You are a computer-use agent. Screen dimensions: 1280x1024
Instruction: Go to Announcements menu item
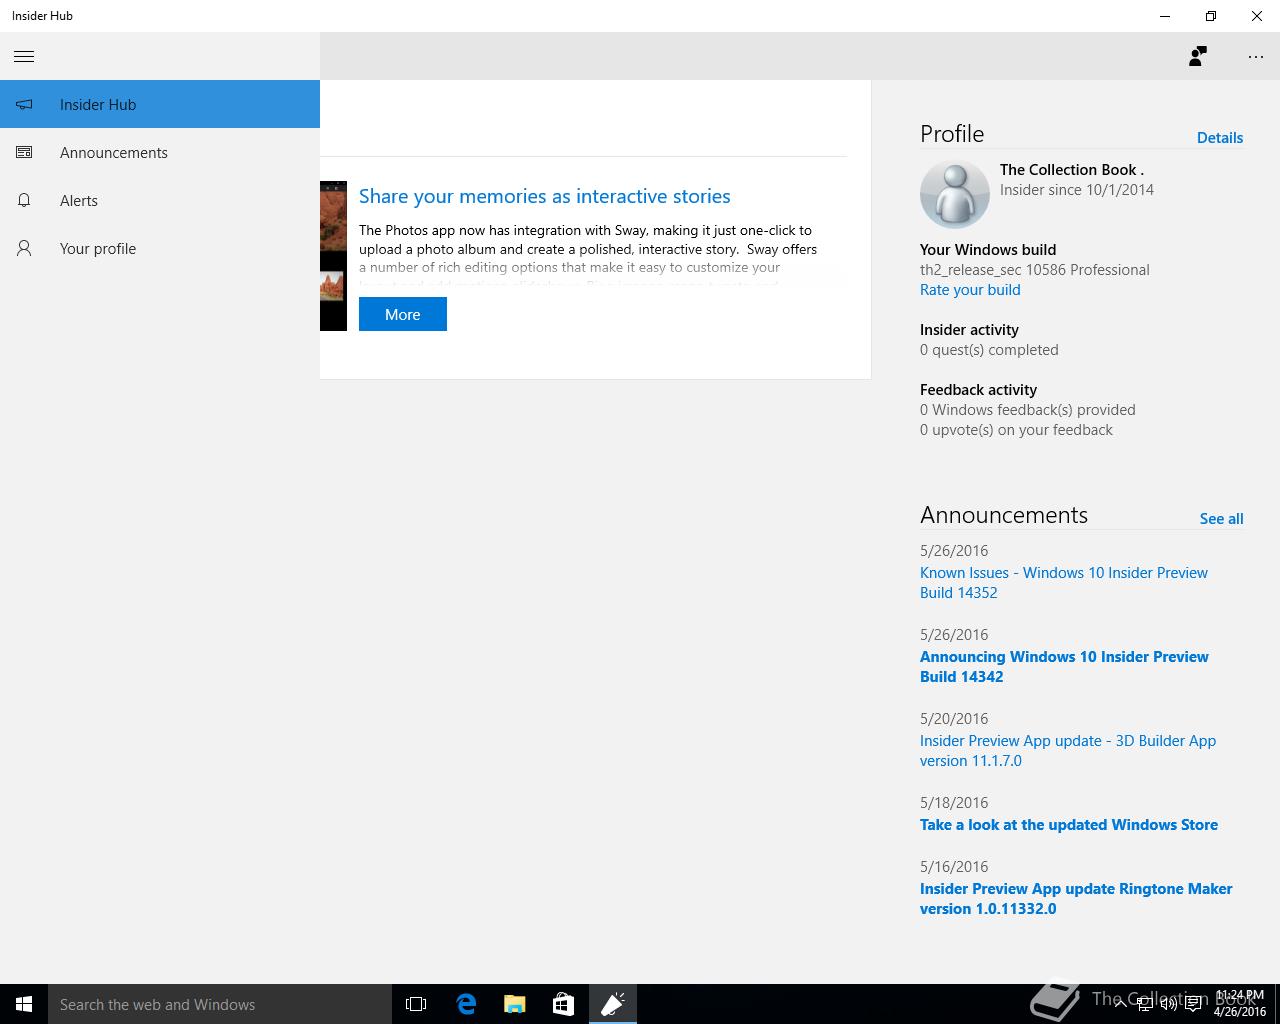(160, 152)
